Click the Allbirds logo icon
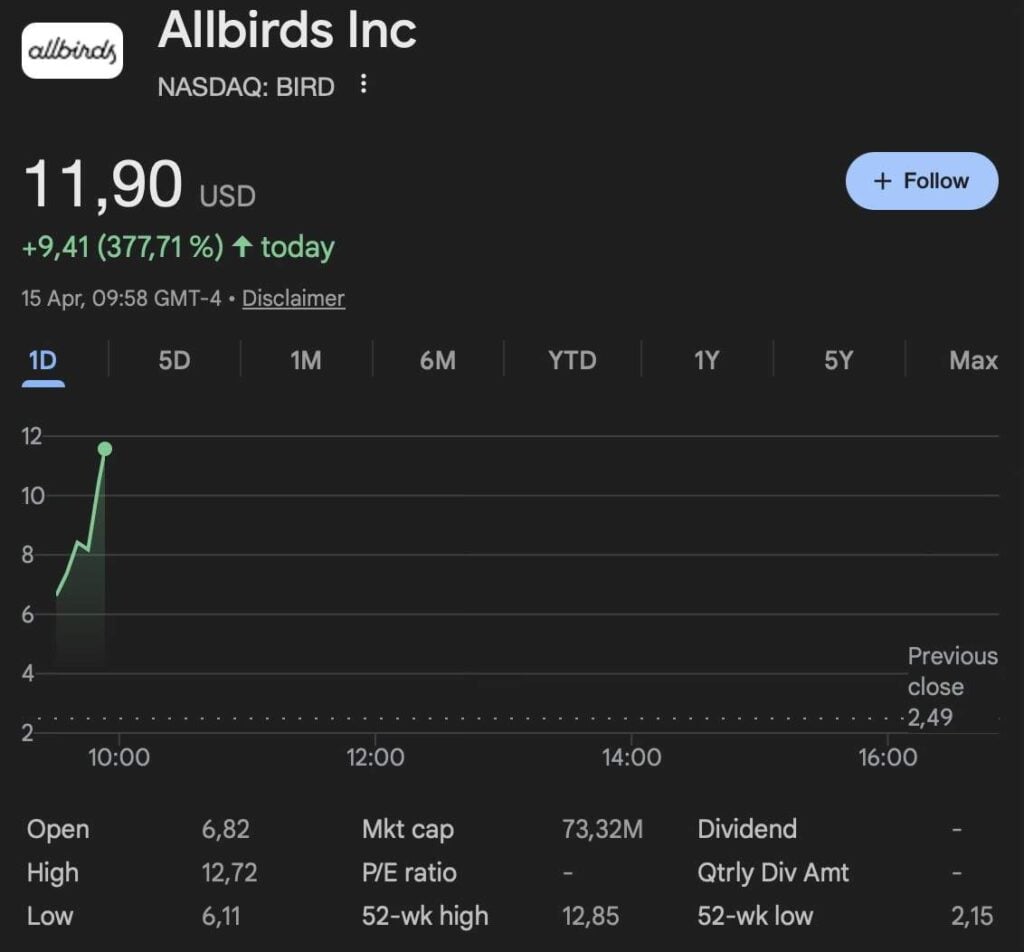 coord(72,50)
